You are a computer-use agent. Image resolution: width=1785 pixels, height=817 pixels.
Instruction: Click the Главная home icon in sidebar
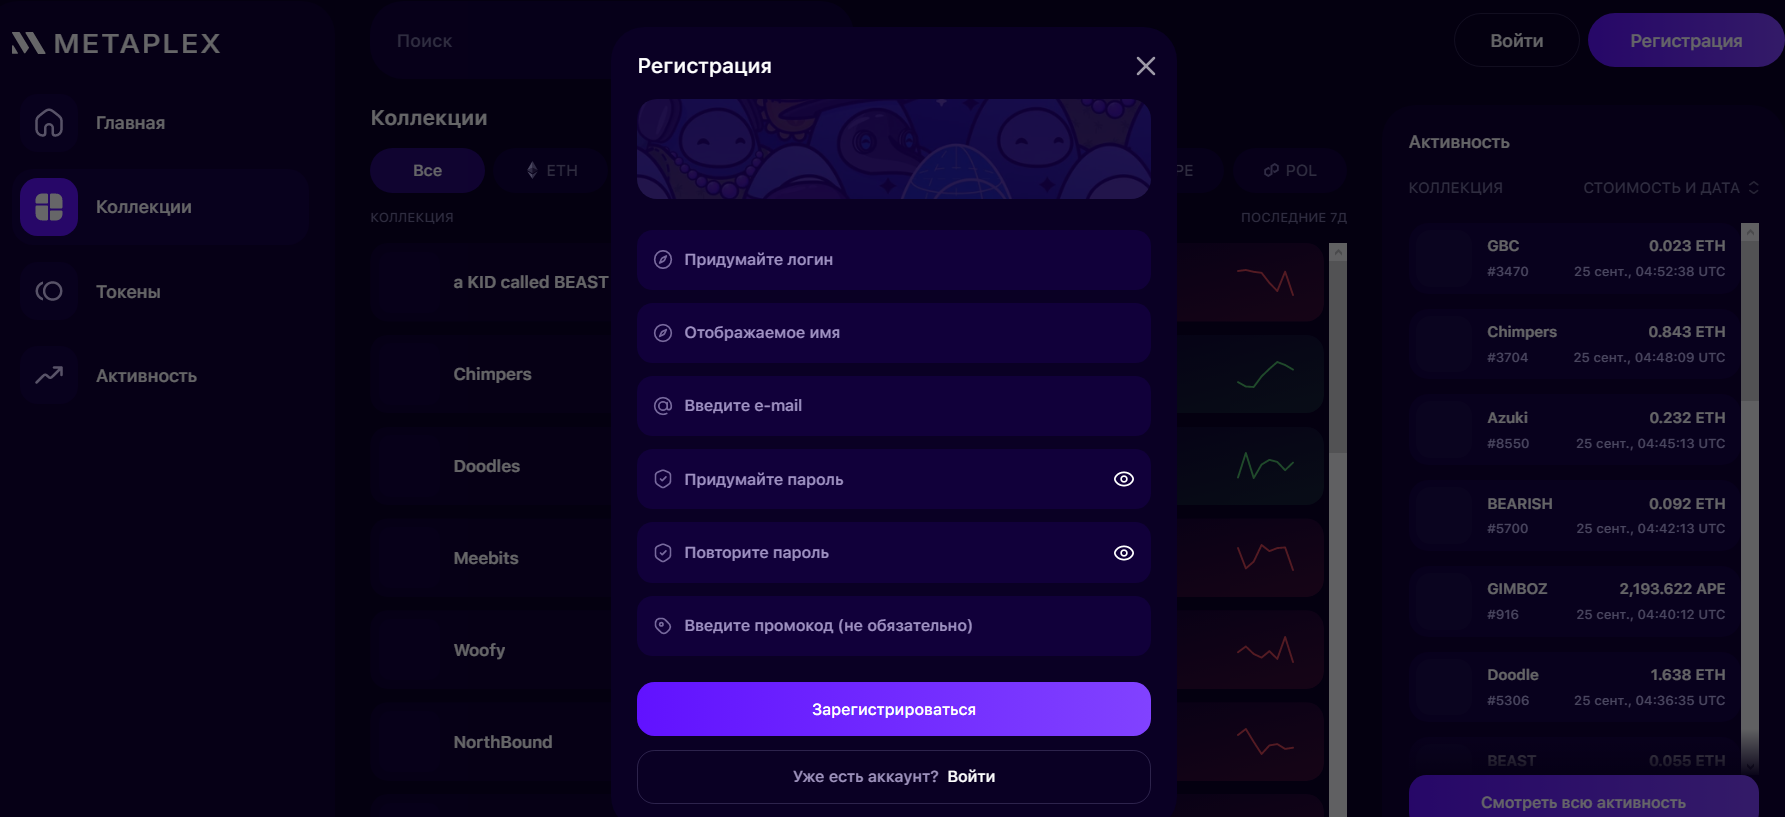pyautogui.click(x=49, y=123)
